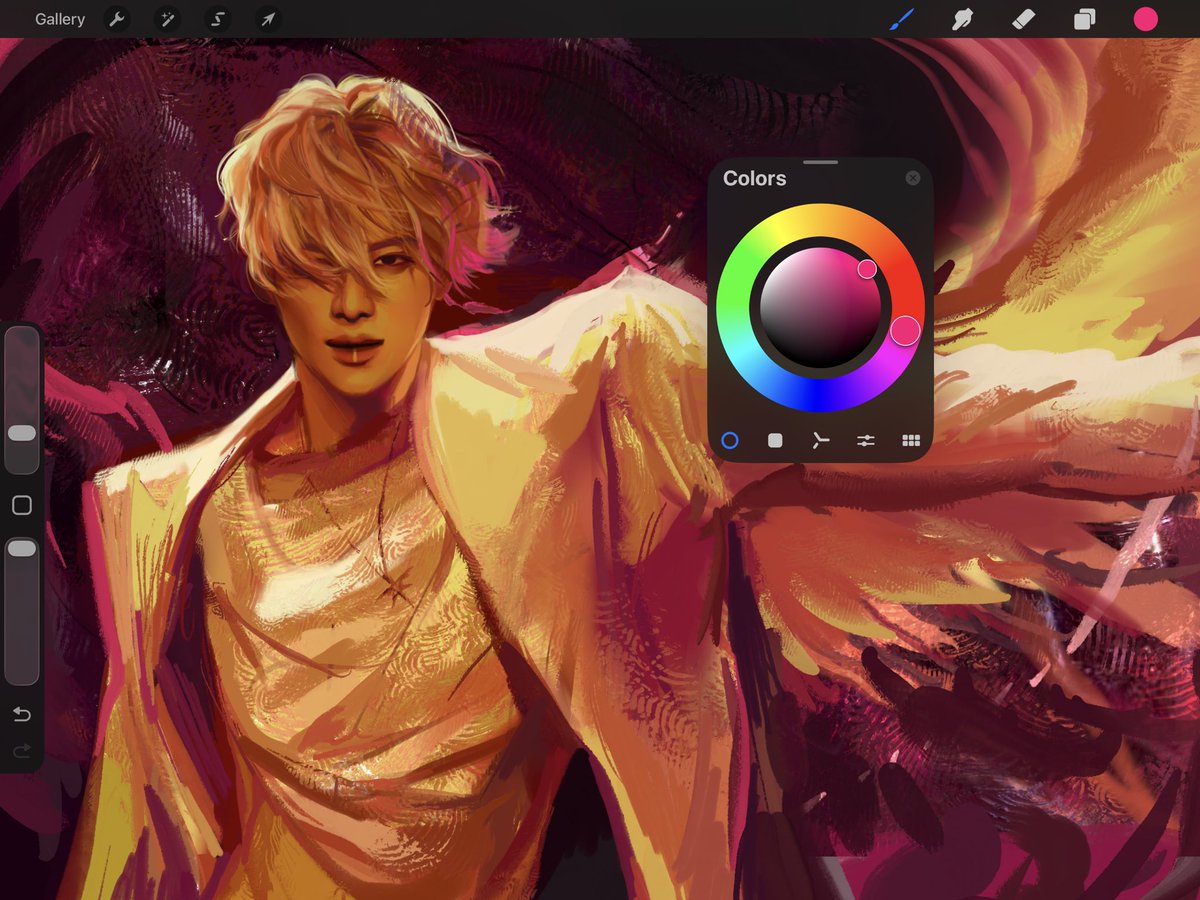Click the Colors panel title
The image size is (1200, 900).
(x=755, y=178)
